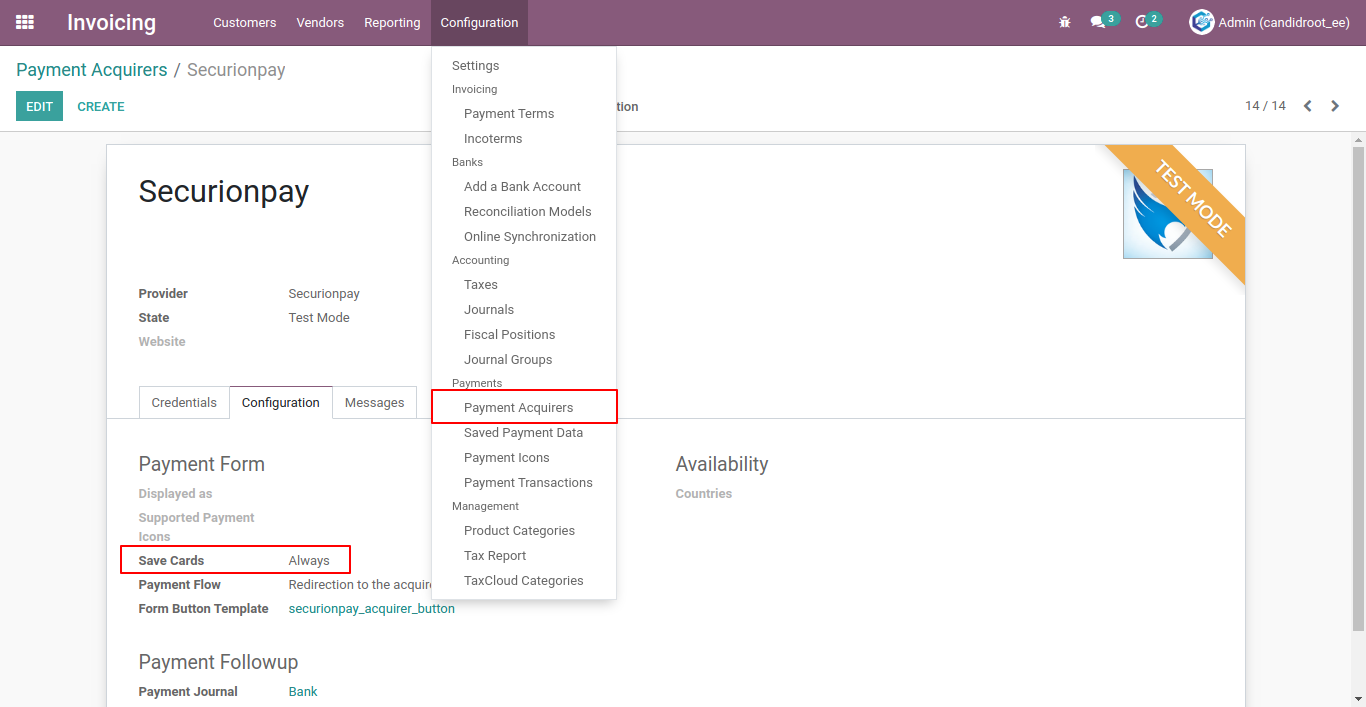Click the Payment Form section heading
1366x707 pixels.
[202, 464]
